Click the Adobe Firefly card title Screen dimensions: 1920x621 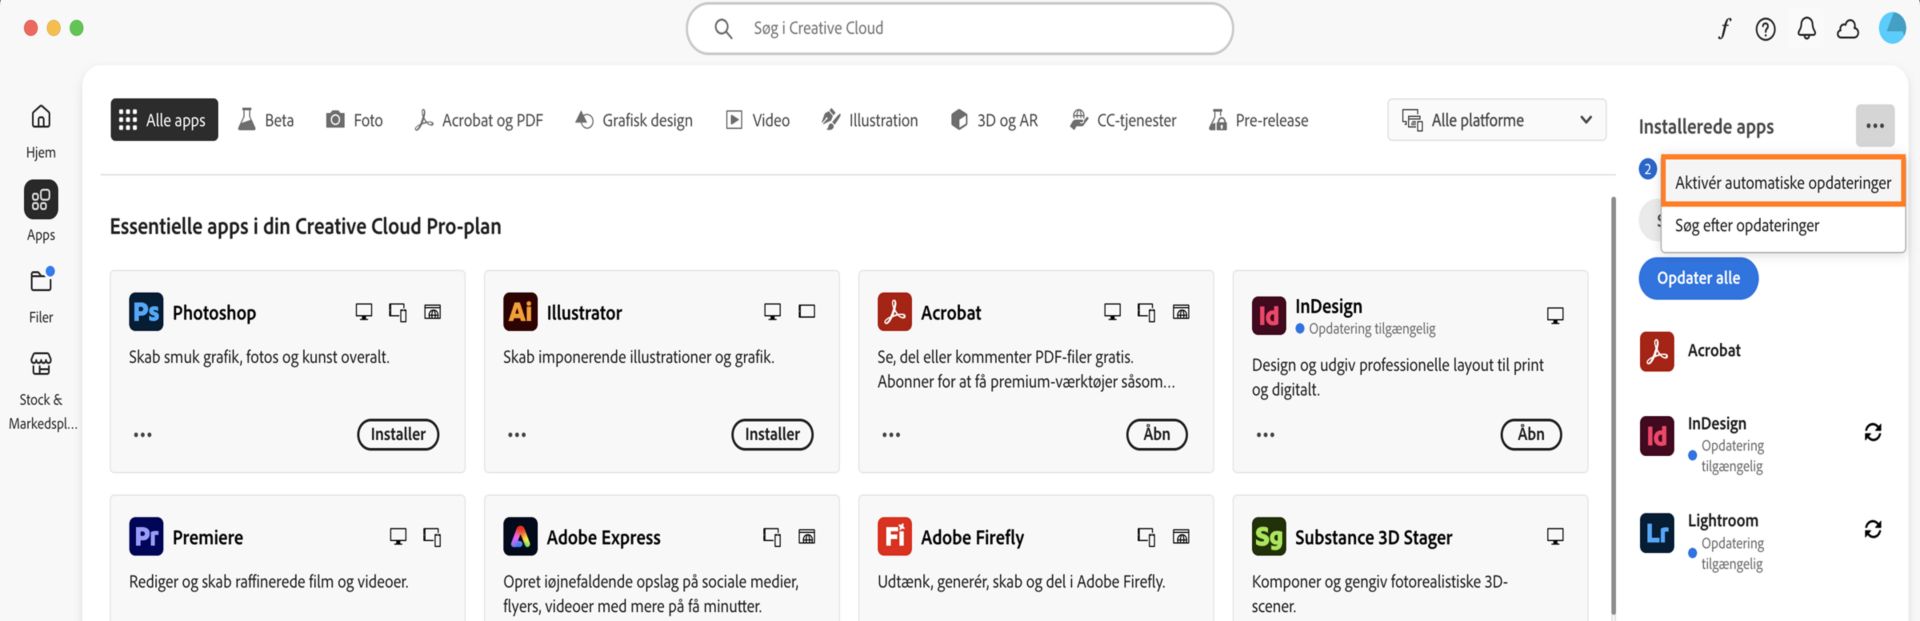(x=972, y=538)
